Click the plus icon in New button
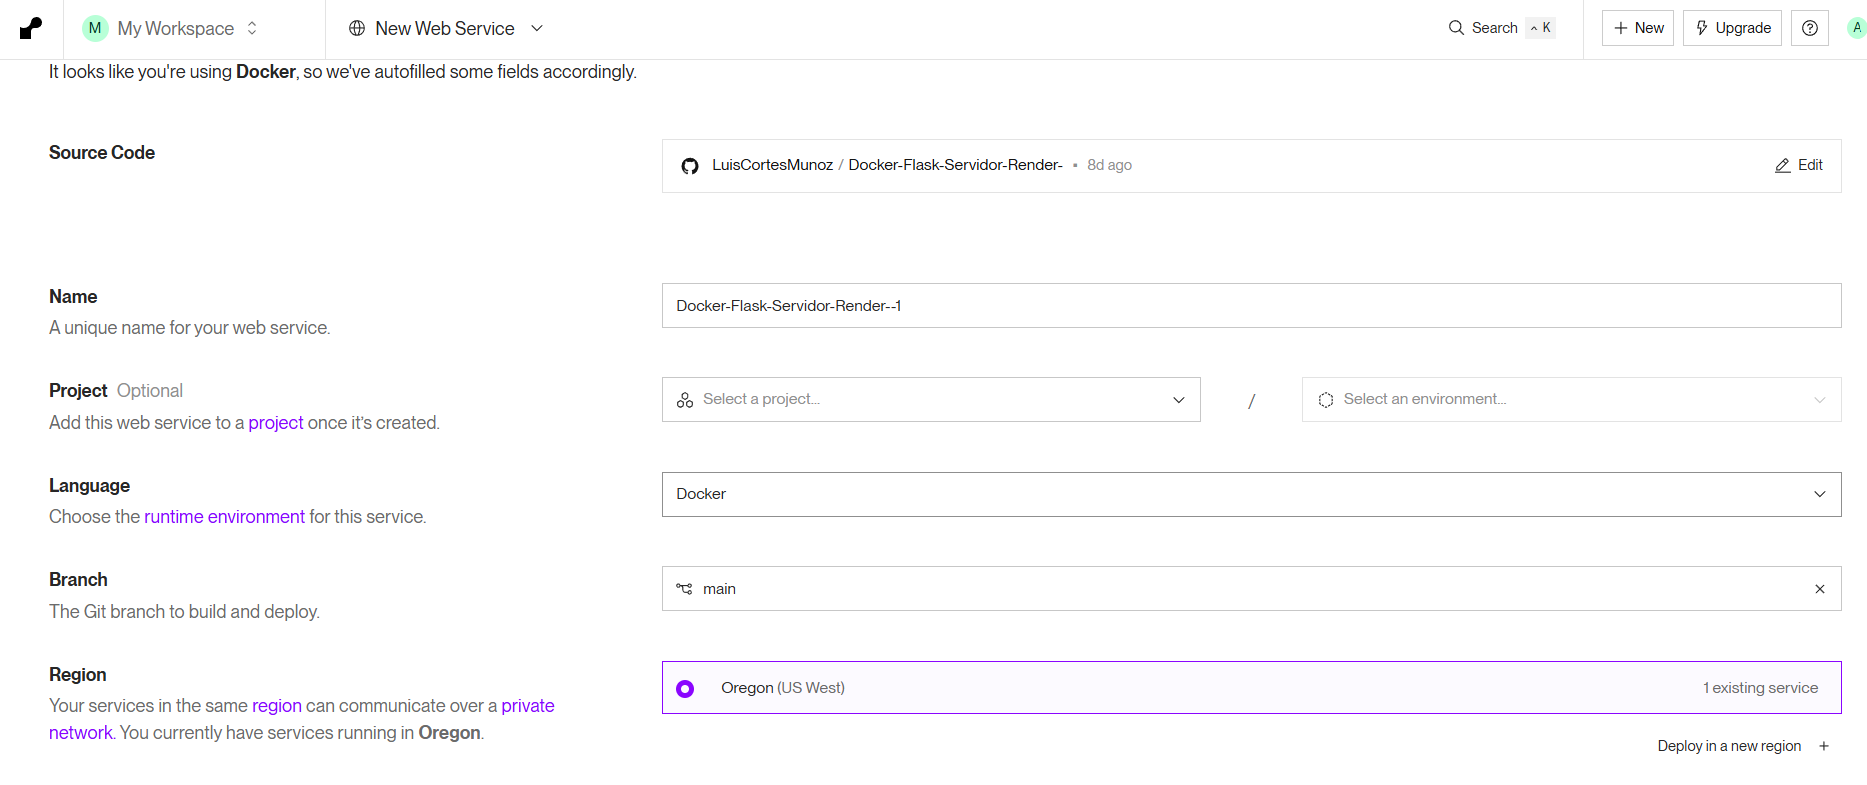1867x785 pixels. click(1621, 28)
